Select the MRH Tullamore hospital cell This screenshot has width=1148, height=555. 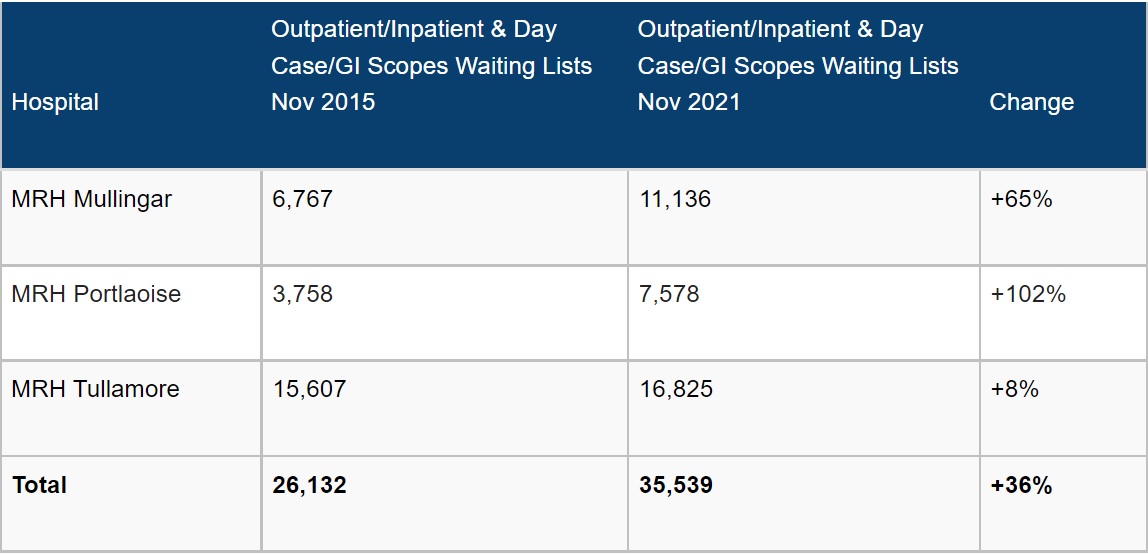point(95,389)
